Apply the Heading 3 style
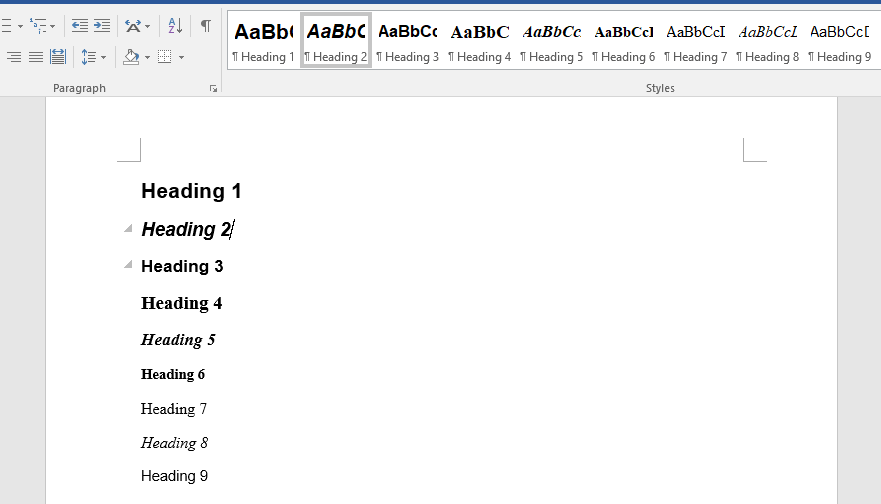Screen dimensions: 881x504 coord(407,40)
